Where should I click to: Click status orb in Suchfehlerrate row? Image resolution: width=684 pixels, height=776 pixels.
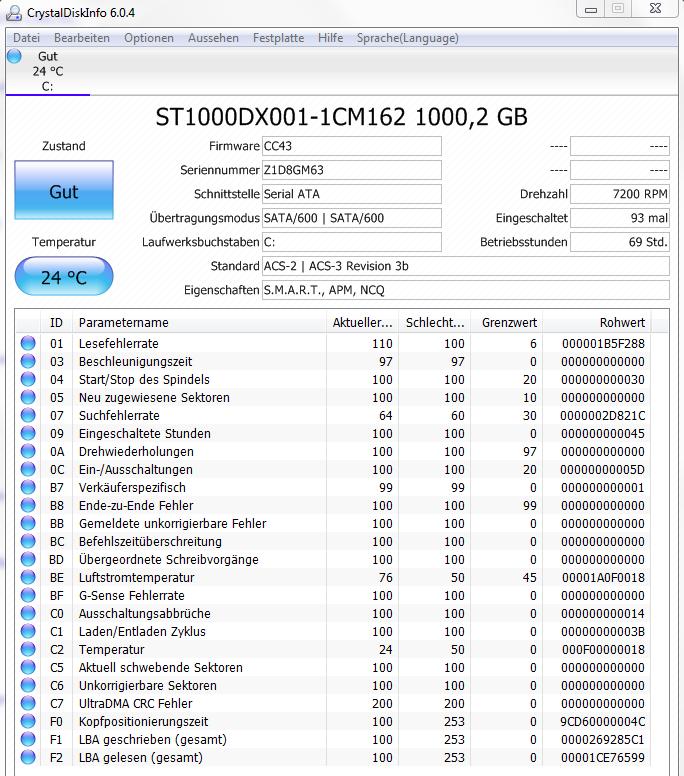(x=28, y=415)
